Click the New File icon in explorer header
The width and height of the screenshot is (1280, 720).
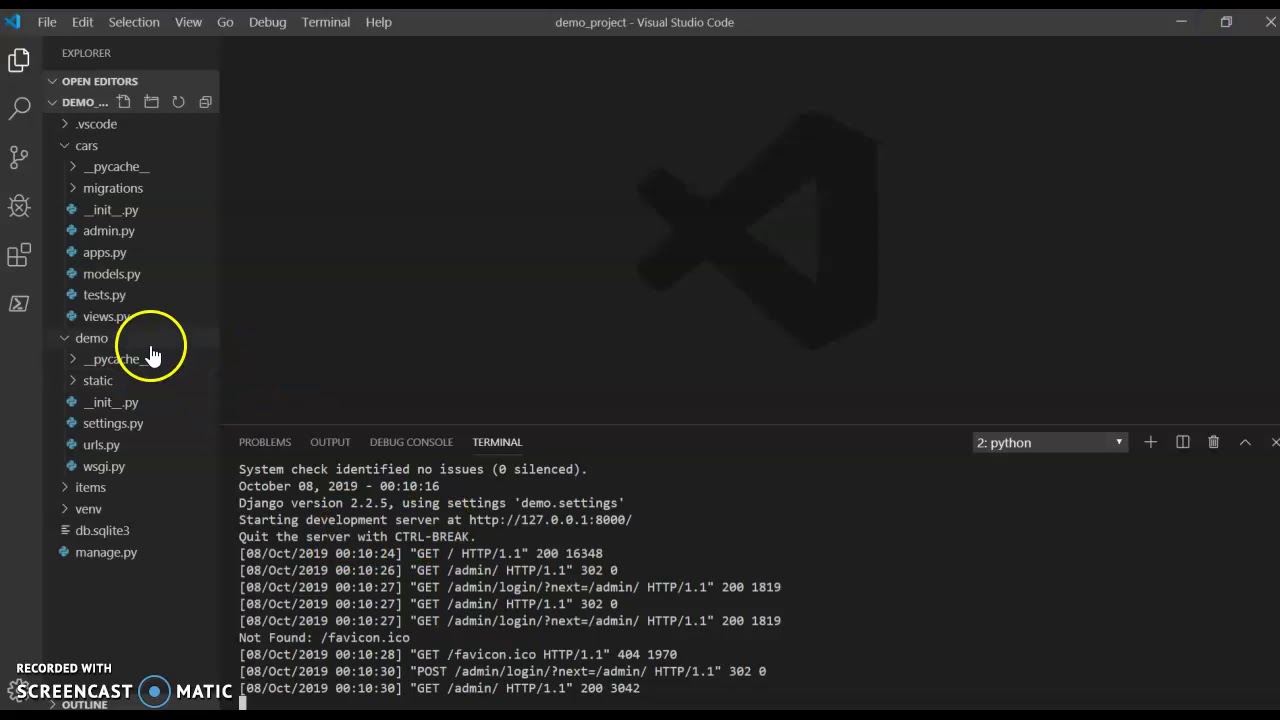(124, 102)
